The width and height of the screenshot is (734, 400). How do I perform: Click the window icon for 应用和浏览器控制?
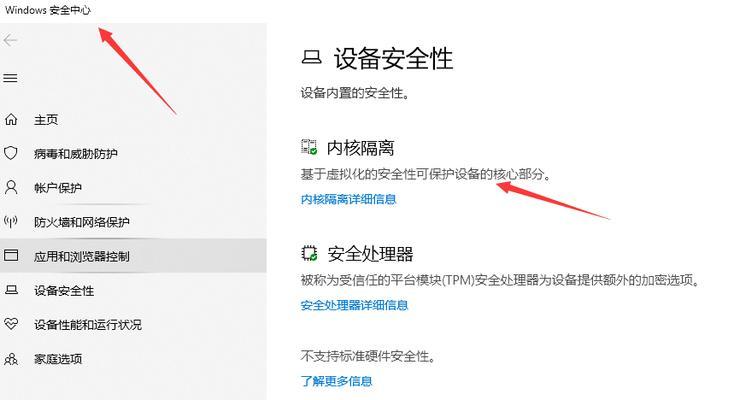click(11, 255)
